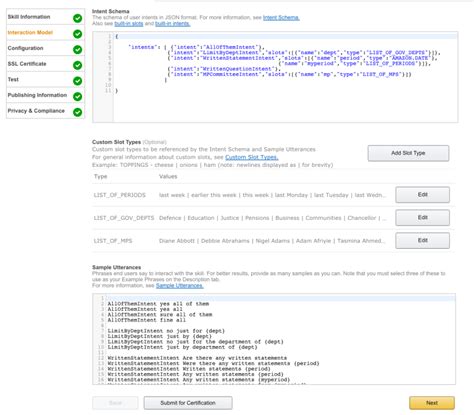Screen dimensions: 474x415
Task: Click green checkmark beside Publishing Information
Action: tap(78, 97)
